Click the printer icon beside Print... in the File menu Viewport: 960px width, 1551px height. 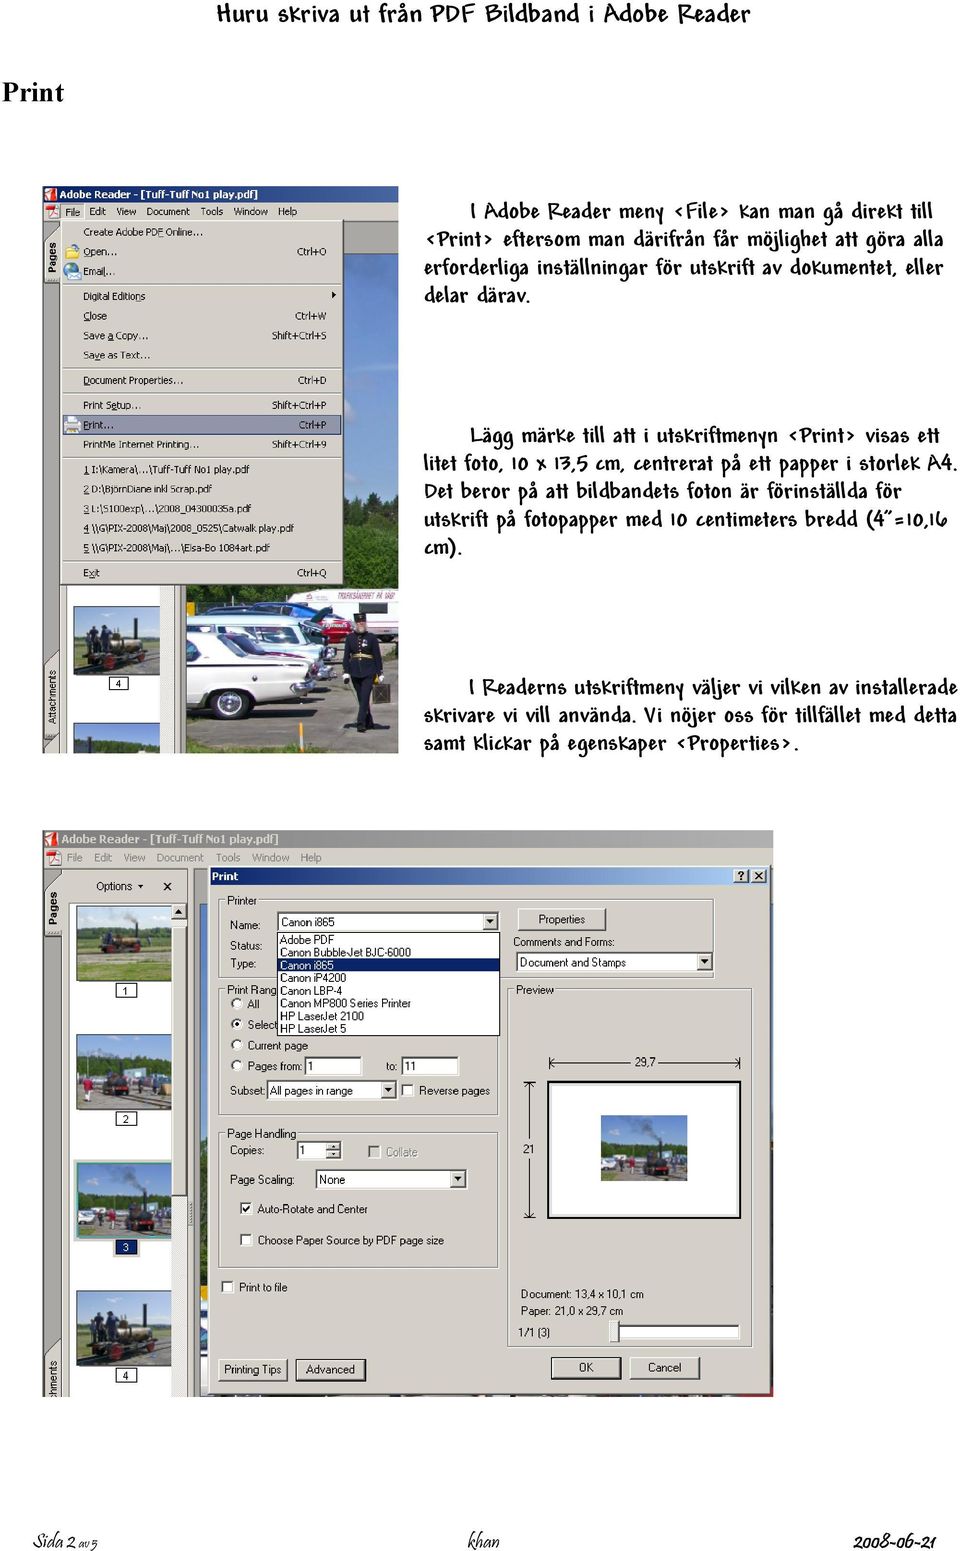pos(72,425)
